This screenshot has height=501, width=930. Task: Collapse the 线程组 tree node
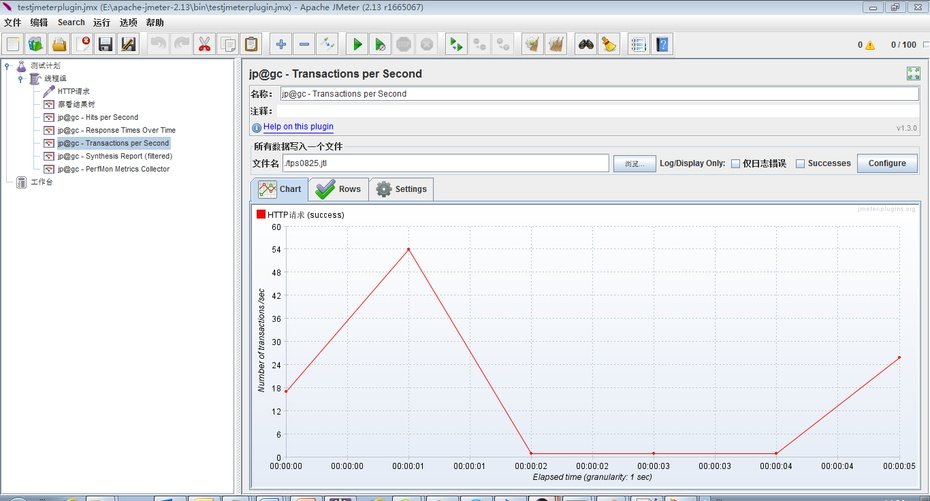[x=20, y=78]
